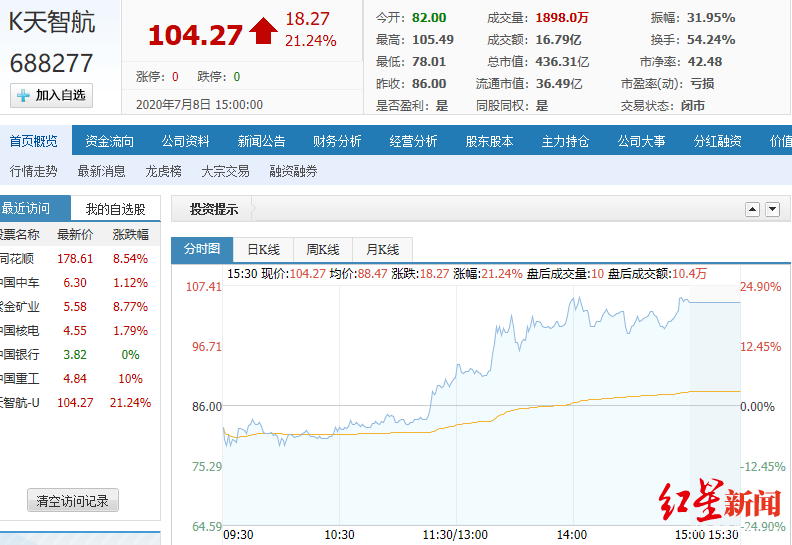Select 紫金矿业 in the recent list

(19, 307)
